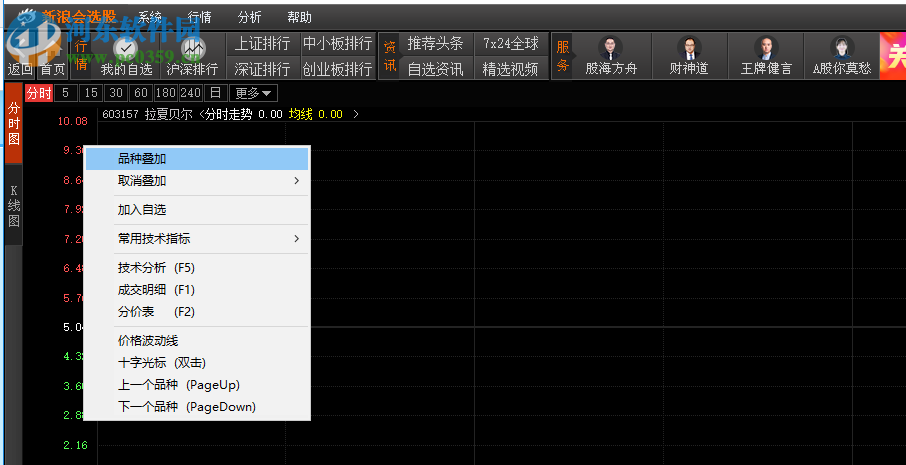Choose 价格波动线 menu item

[x=197, y=341]
